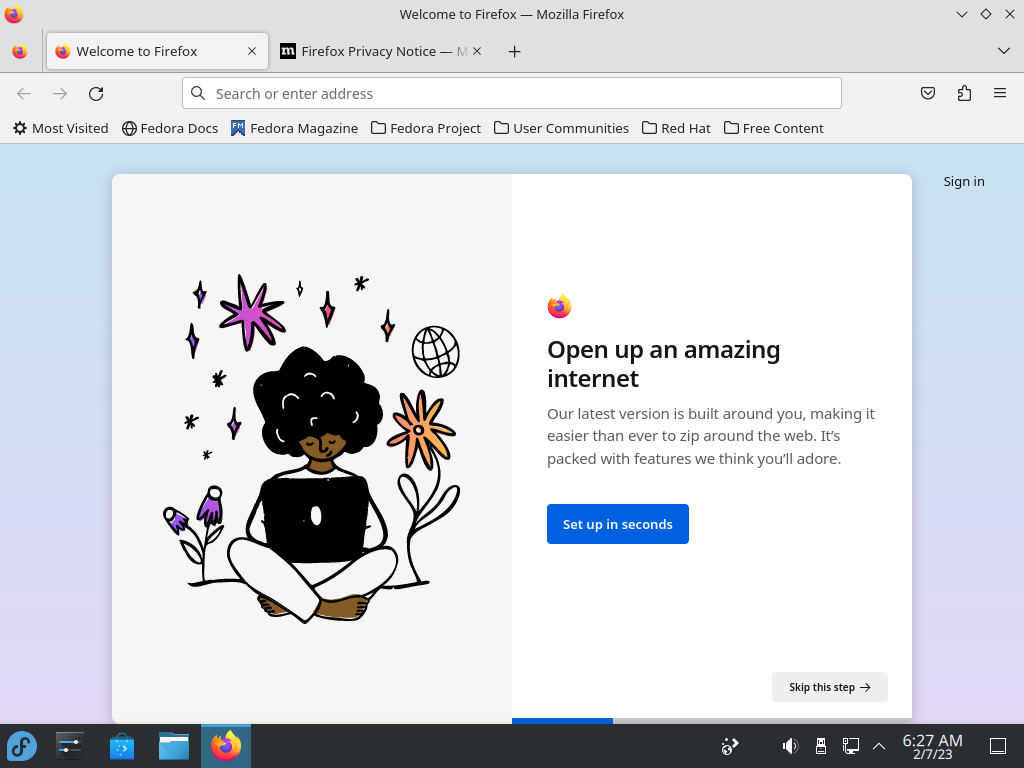Open Most Visited bookmarks
Screen dimensions: 1024x768
tap(61, 128)
